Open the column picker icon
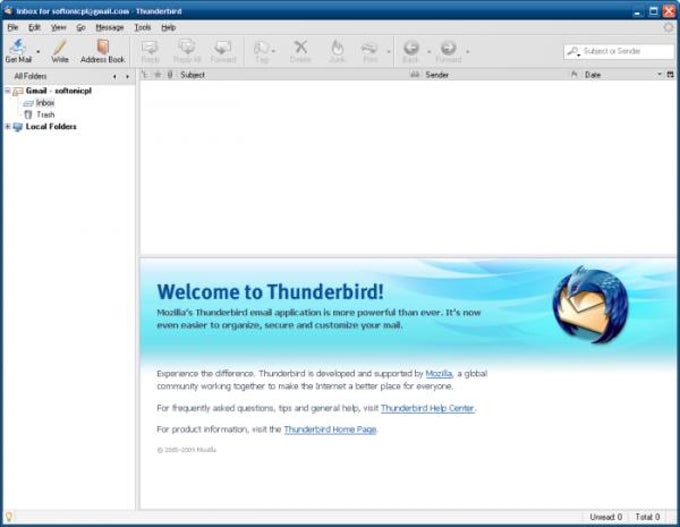The image size is (680, 527). coord(670,75)
